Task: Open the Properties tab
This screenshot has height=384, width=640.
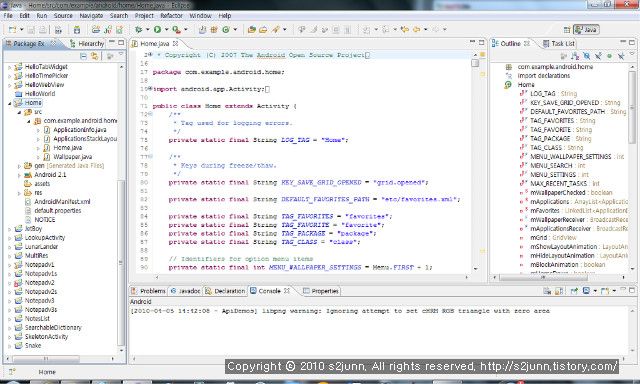Action: 321,291
